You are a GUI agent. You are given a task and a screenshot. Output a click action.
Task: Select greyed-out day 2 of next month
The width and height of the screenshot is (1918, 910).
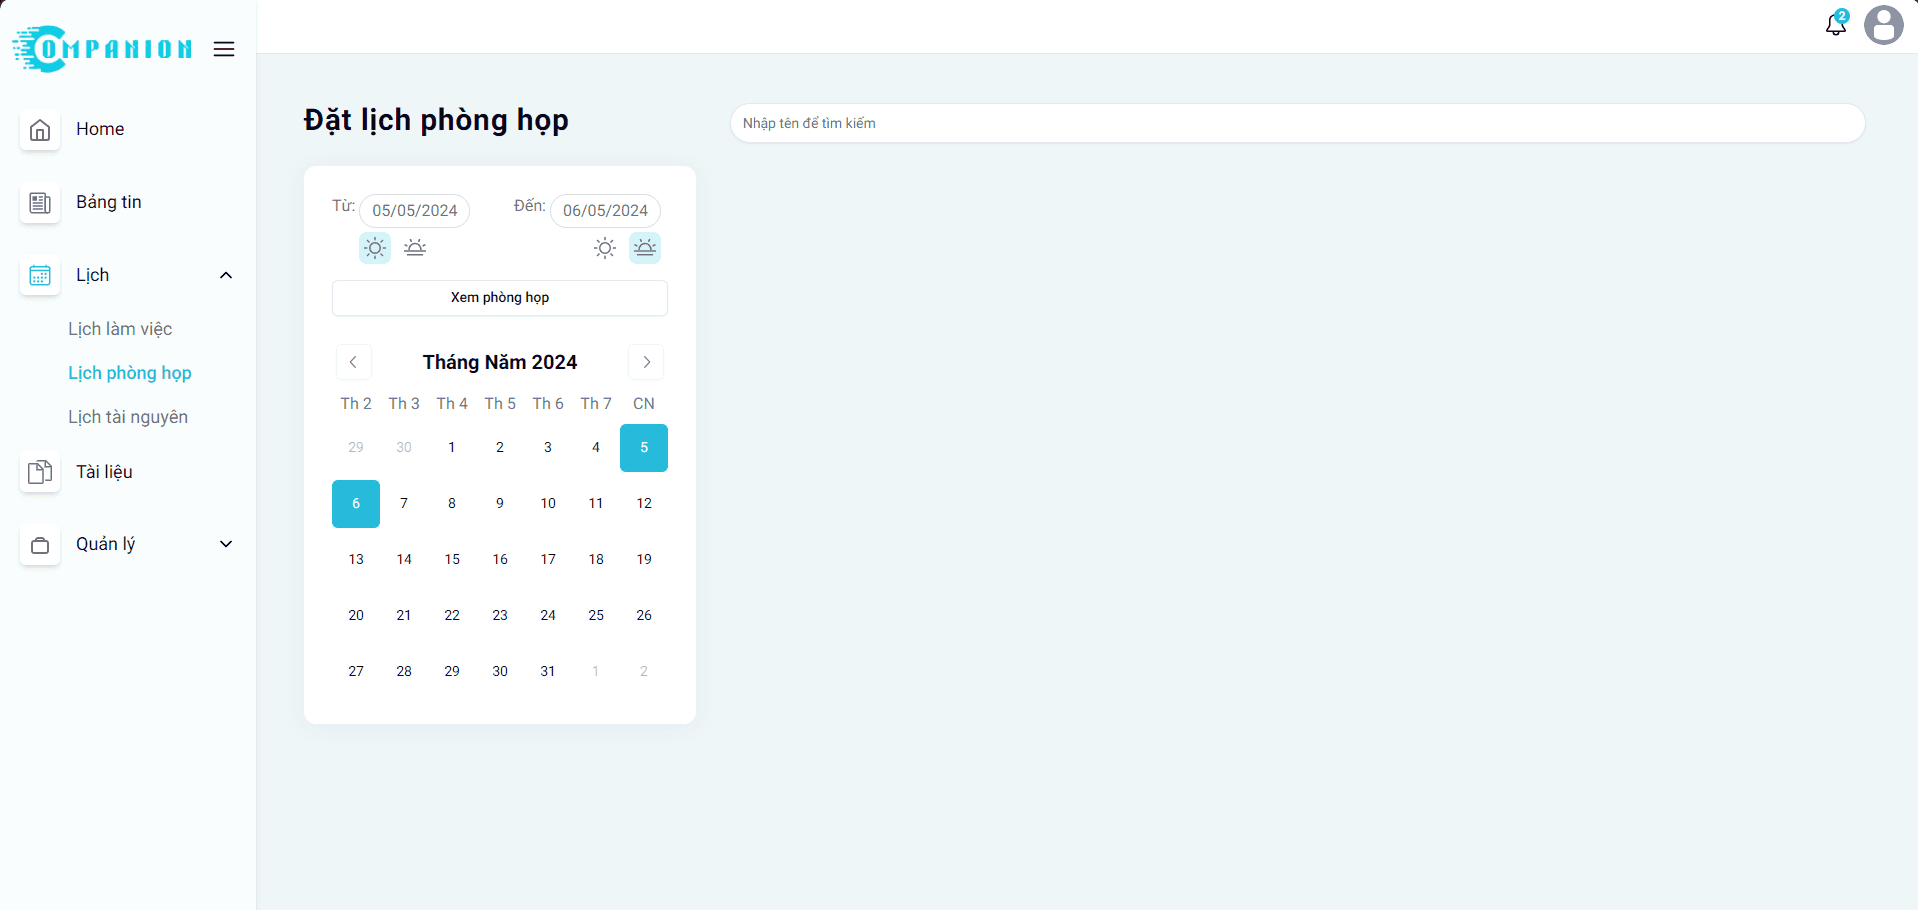point(644,672)
